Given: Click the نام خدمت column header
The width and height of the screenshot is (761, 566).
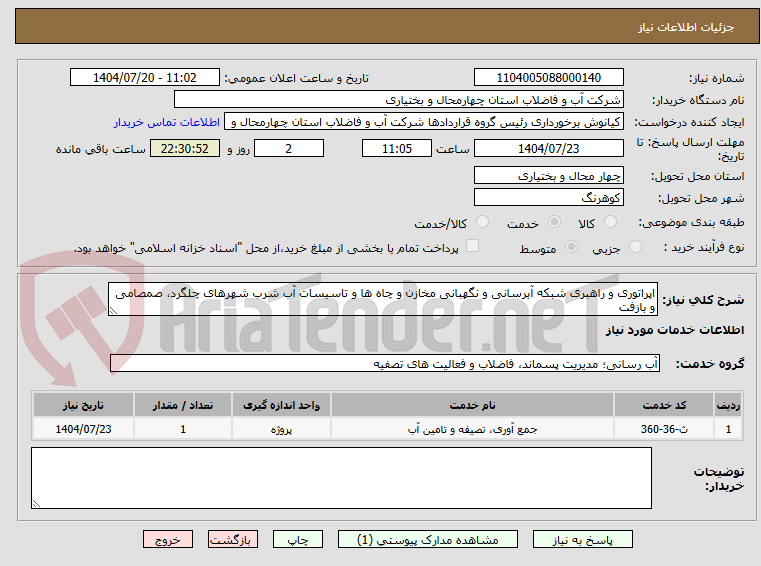Looking at the screenshot, I should point(472,405).
